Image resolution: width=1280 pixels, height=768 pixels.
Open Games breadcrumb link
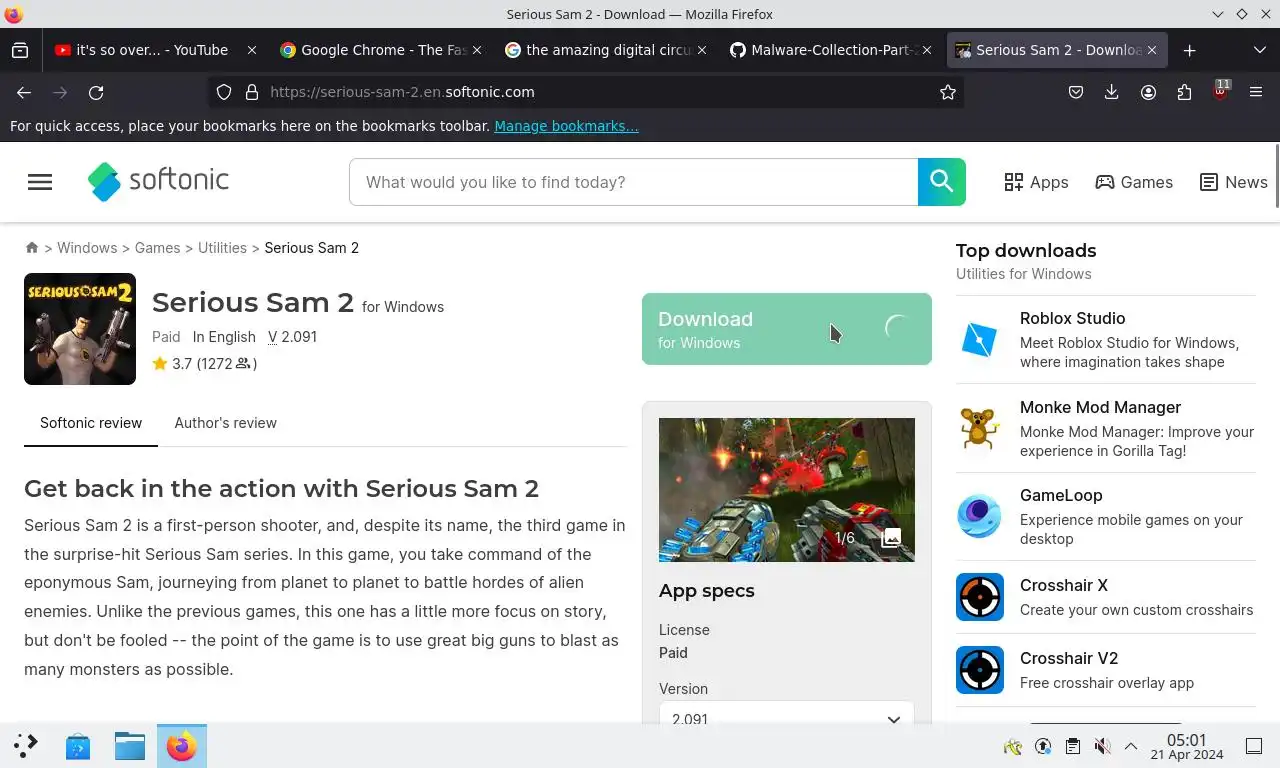pyautogui.click(x=158, y=248)
